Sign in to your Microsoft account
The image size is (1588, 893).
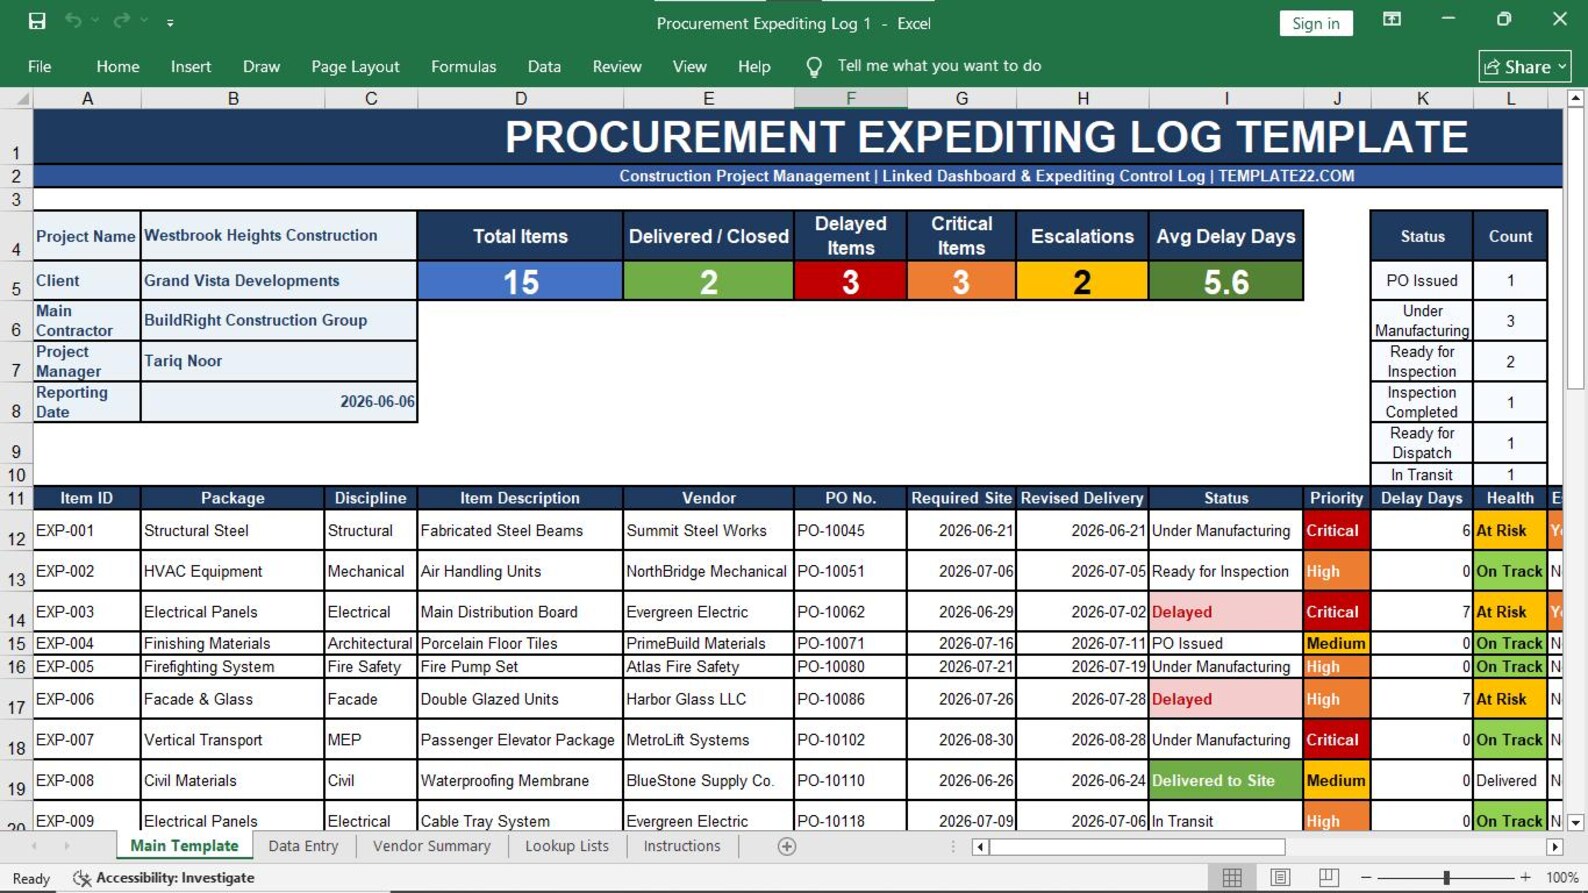click(x=1316, y=23)
